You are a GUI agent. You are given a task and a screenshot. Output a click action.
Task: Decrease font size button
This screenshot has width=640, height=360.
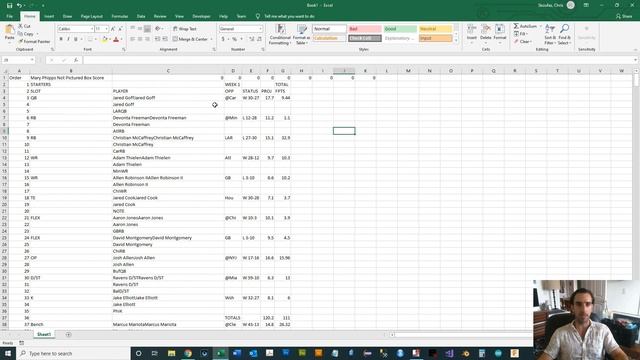pos(120,29)
